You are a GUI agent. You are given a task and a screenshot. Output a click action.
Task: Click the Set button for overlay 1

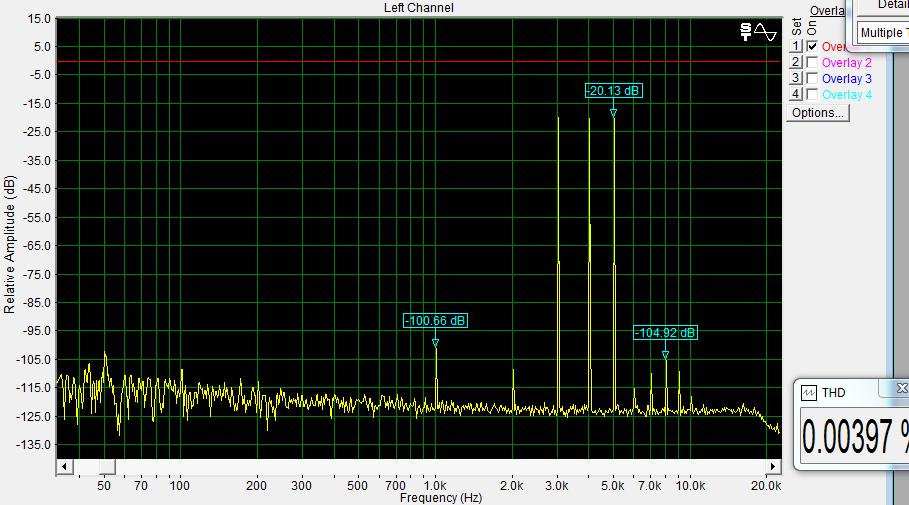point(796,46)
